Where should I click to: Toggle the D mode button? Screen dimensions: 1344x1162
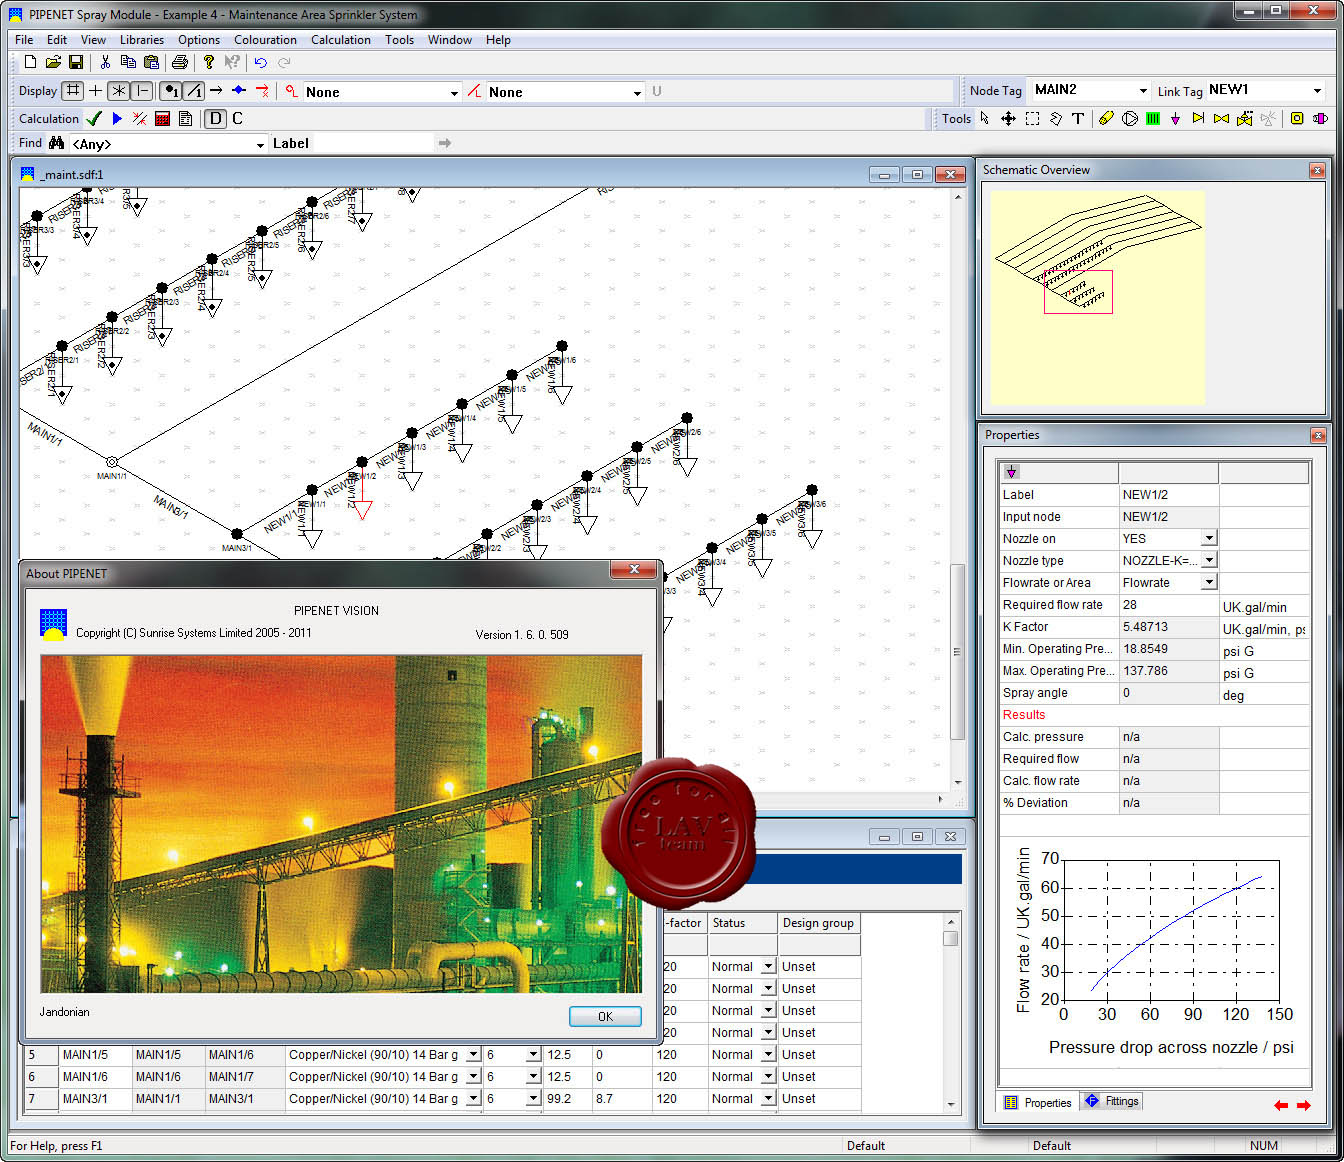(215, 118)
